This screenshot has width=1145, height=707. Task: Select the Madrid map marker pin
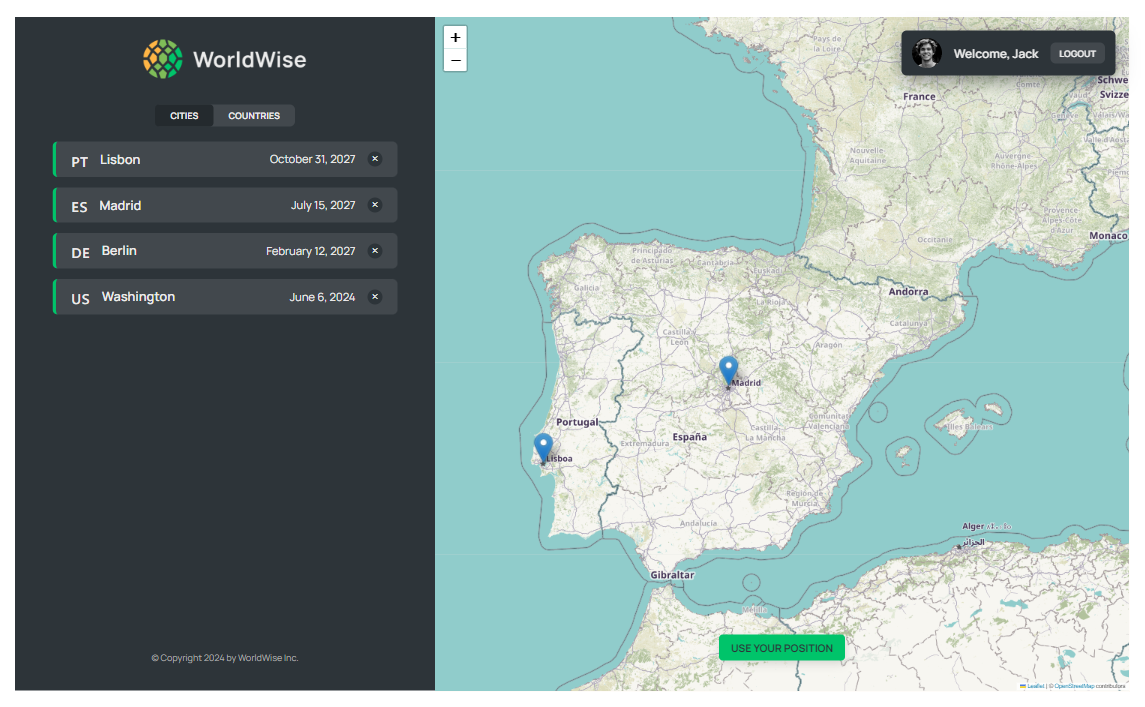point(728,371)
